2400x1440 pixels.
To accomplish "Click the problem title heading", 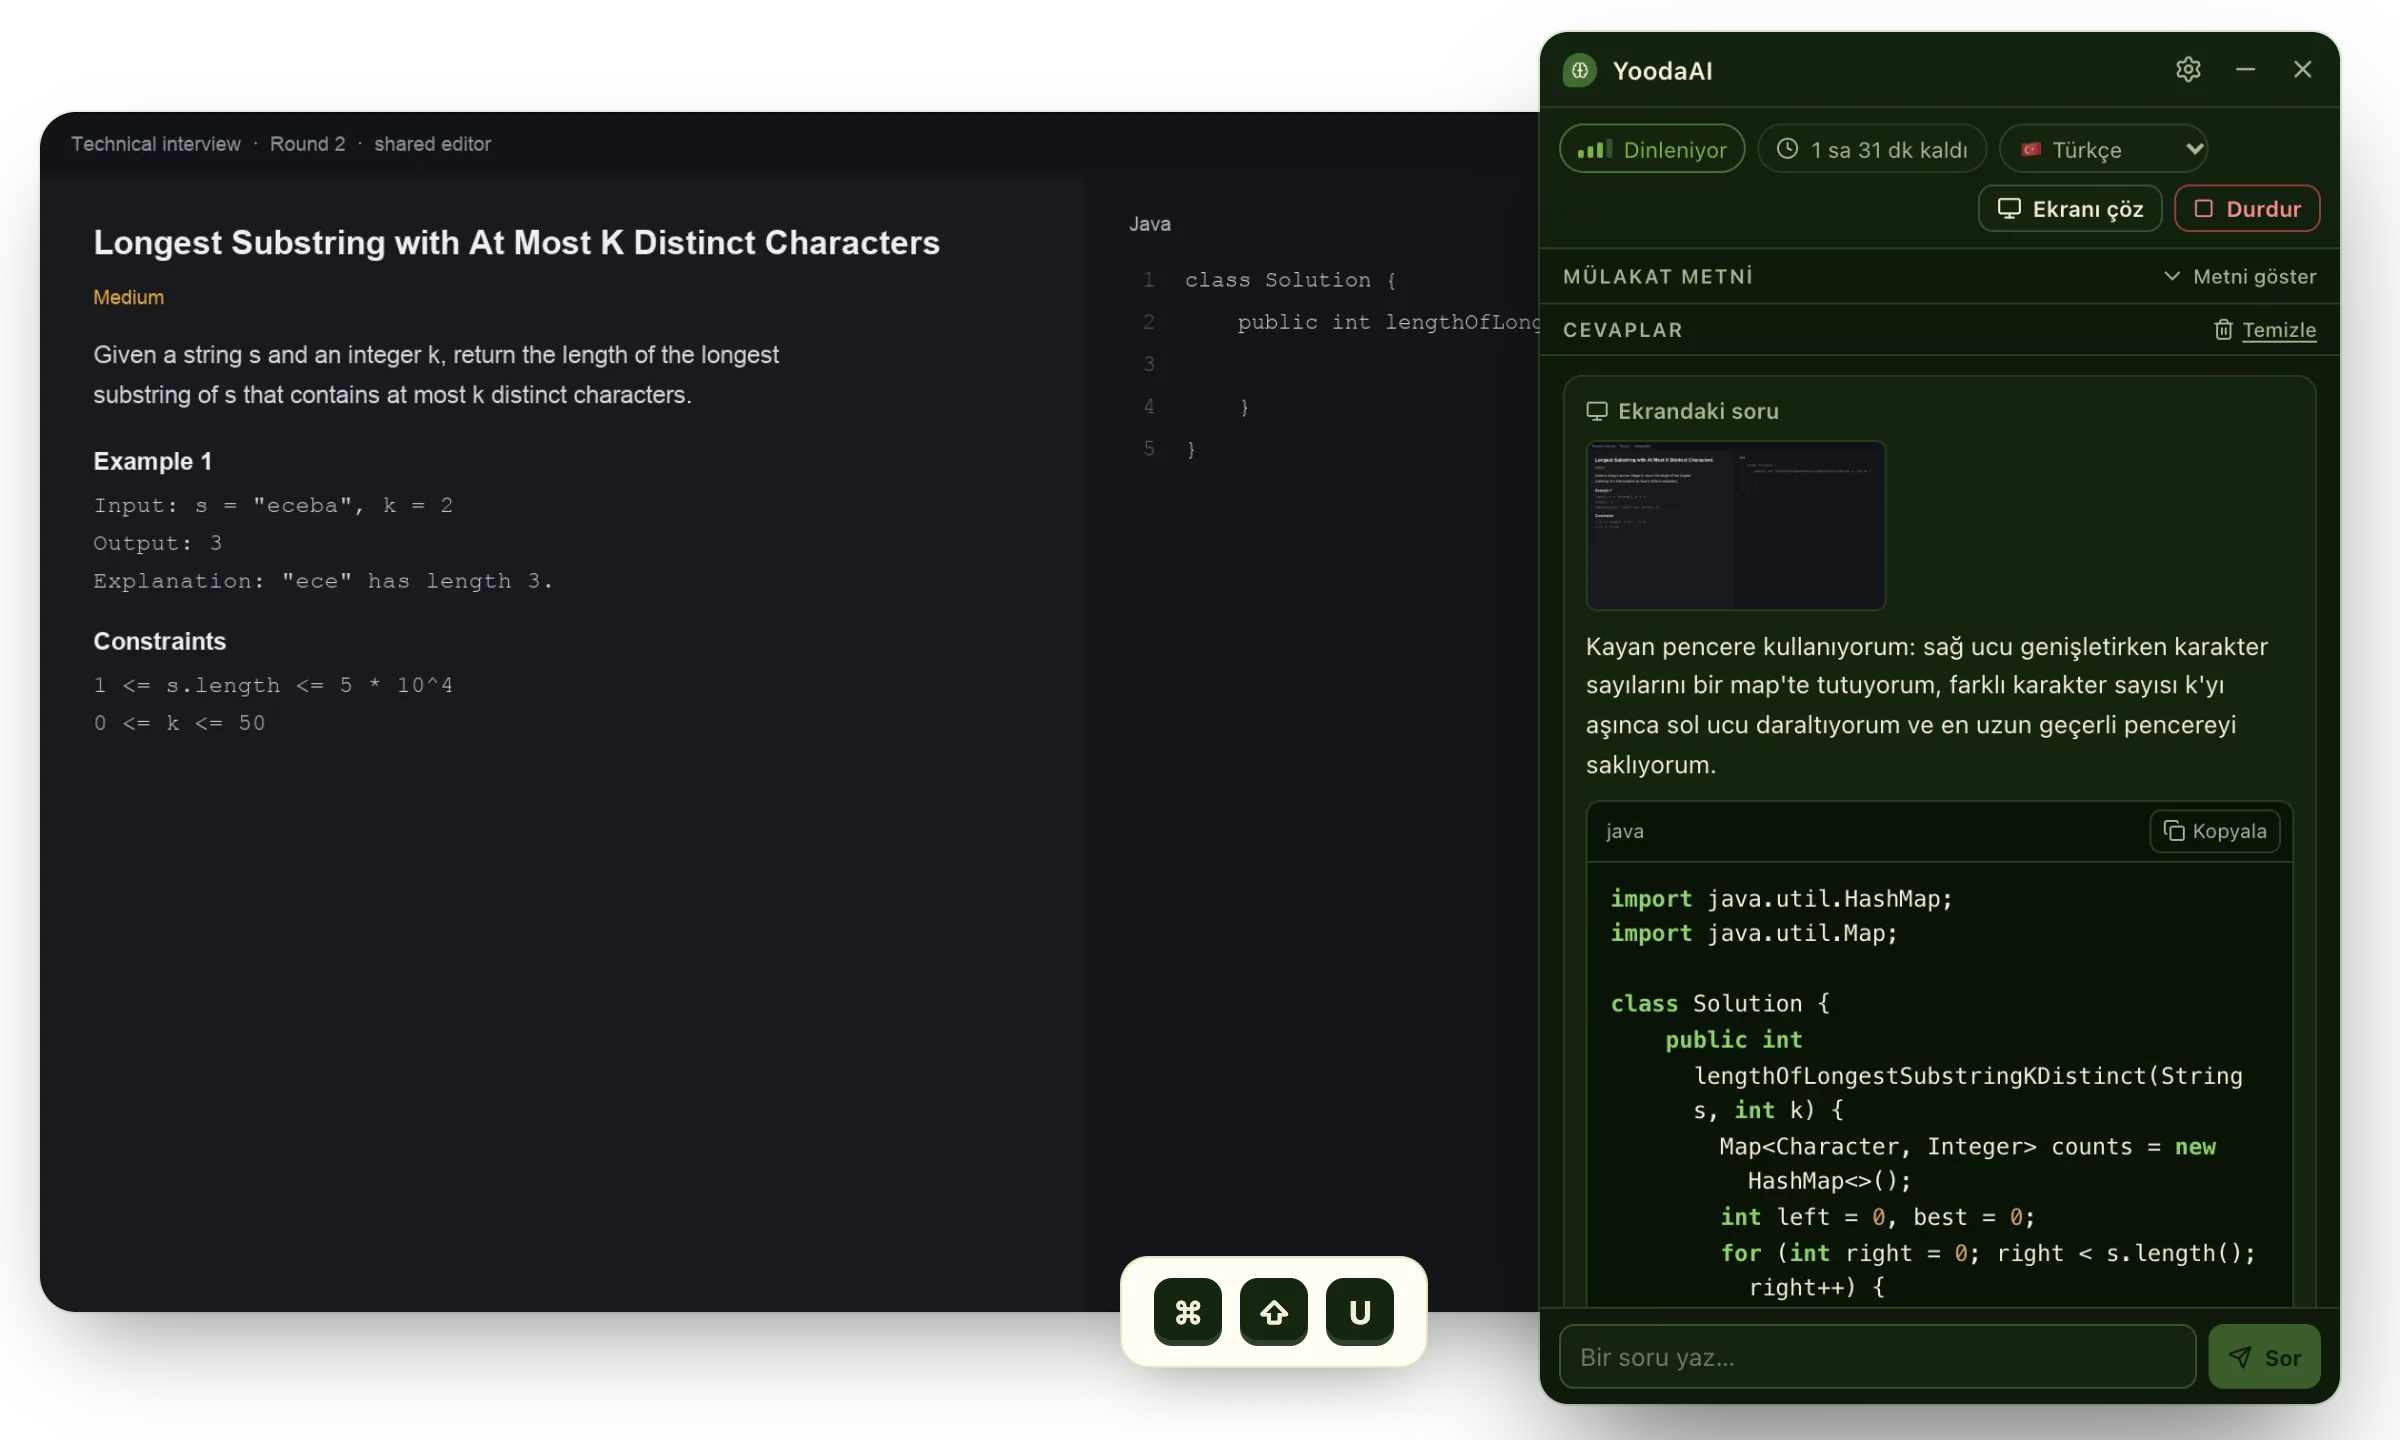I will tap(516, 242).
